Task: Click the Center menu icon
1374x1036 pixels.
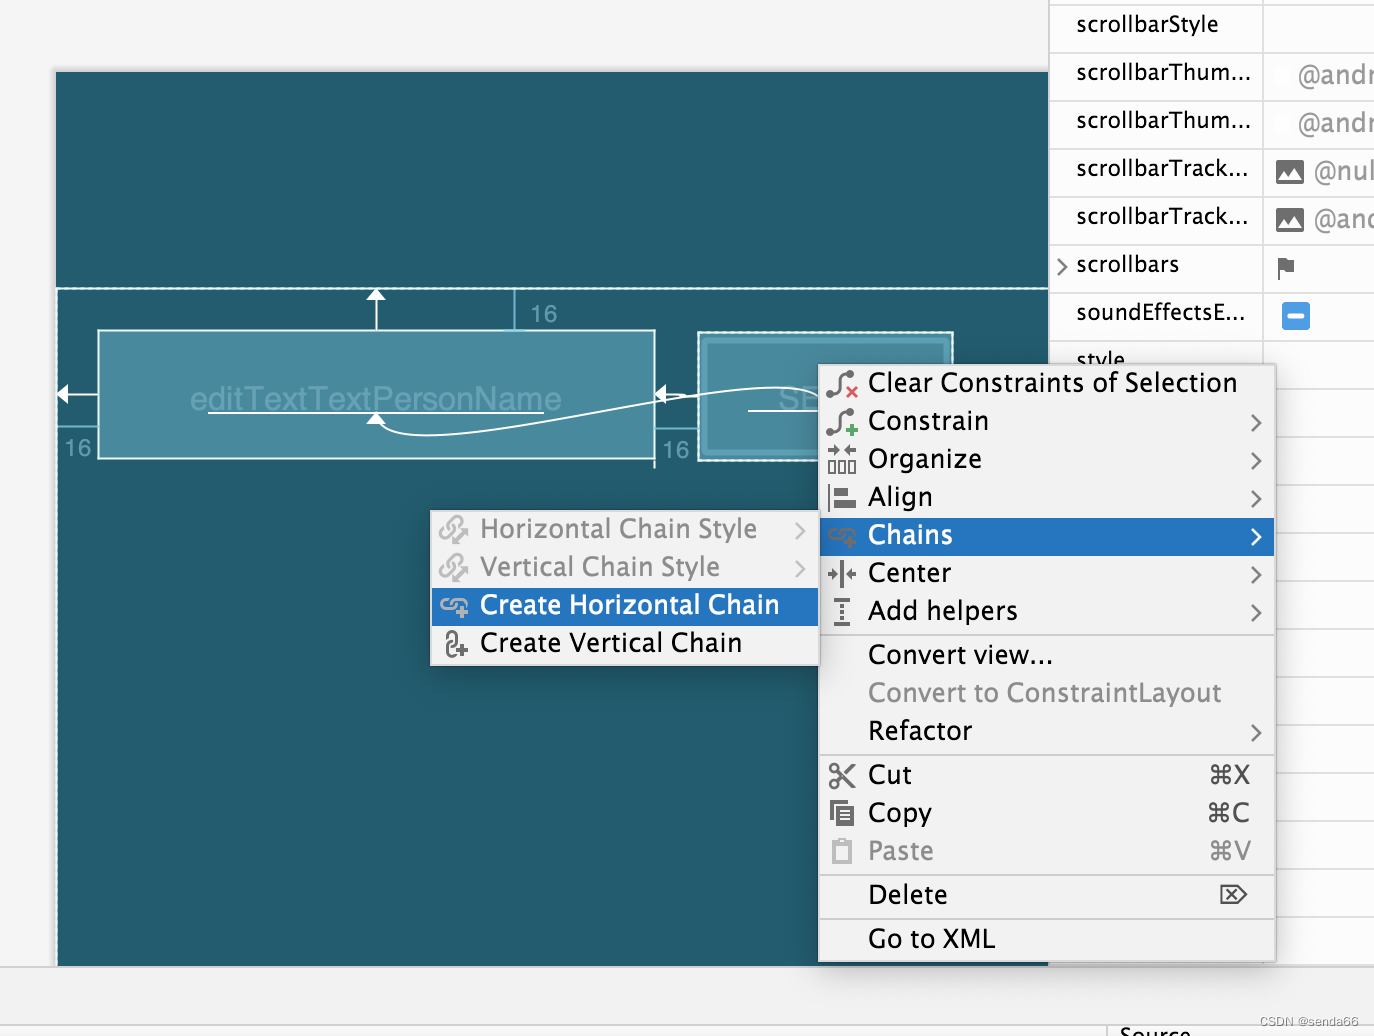Action: click(x=842, y=574)
